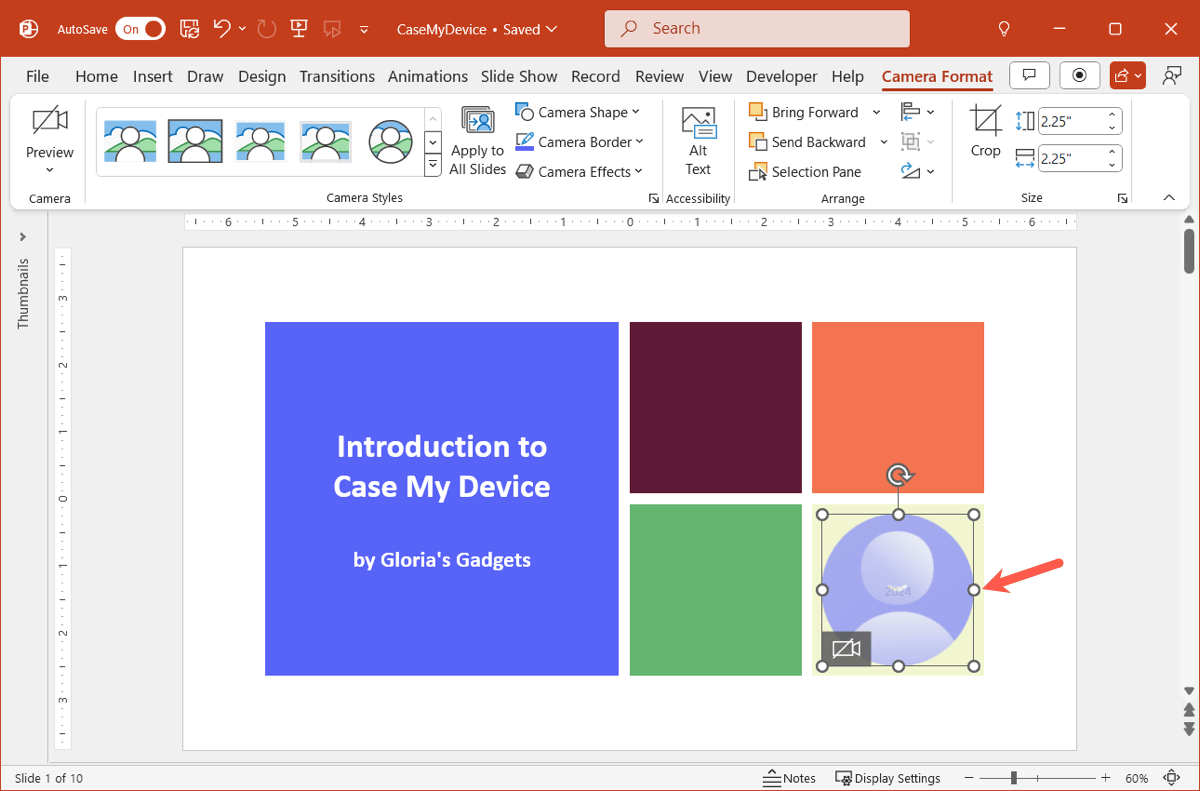Open the Share button dropdown
1200x791 pixels.
point(1128,75)
